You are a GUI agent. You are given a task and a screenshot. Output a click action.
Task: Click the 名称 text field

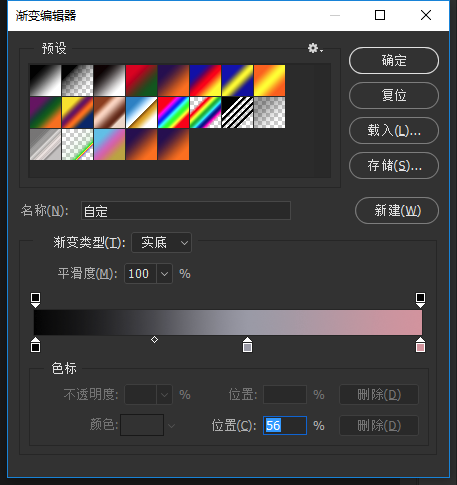[186, 211]
